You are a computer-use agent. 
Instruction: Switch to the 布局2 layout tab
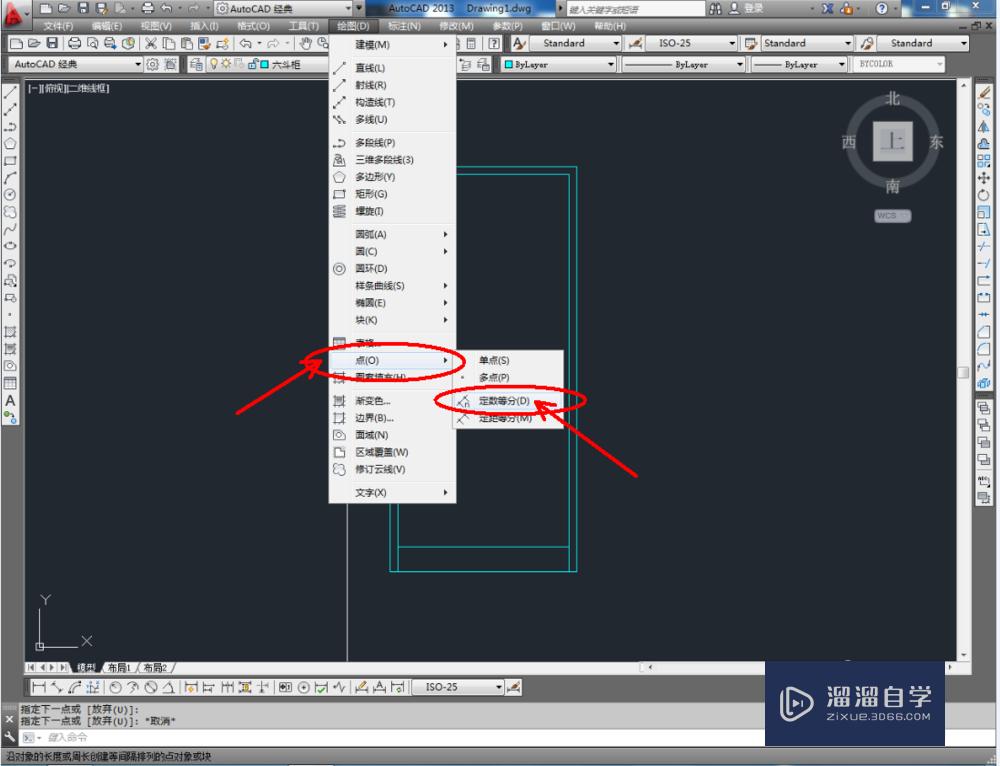155,668
